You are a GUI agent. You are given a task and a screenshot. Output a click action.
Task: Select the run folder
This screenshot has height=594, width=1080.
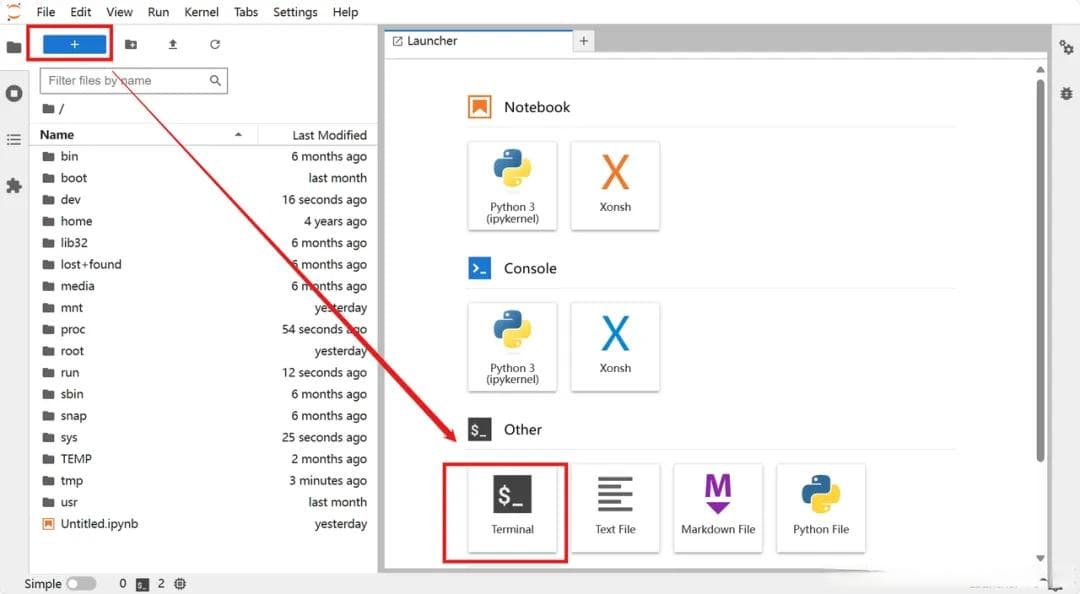click(x=203, y=372)
